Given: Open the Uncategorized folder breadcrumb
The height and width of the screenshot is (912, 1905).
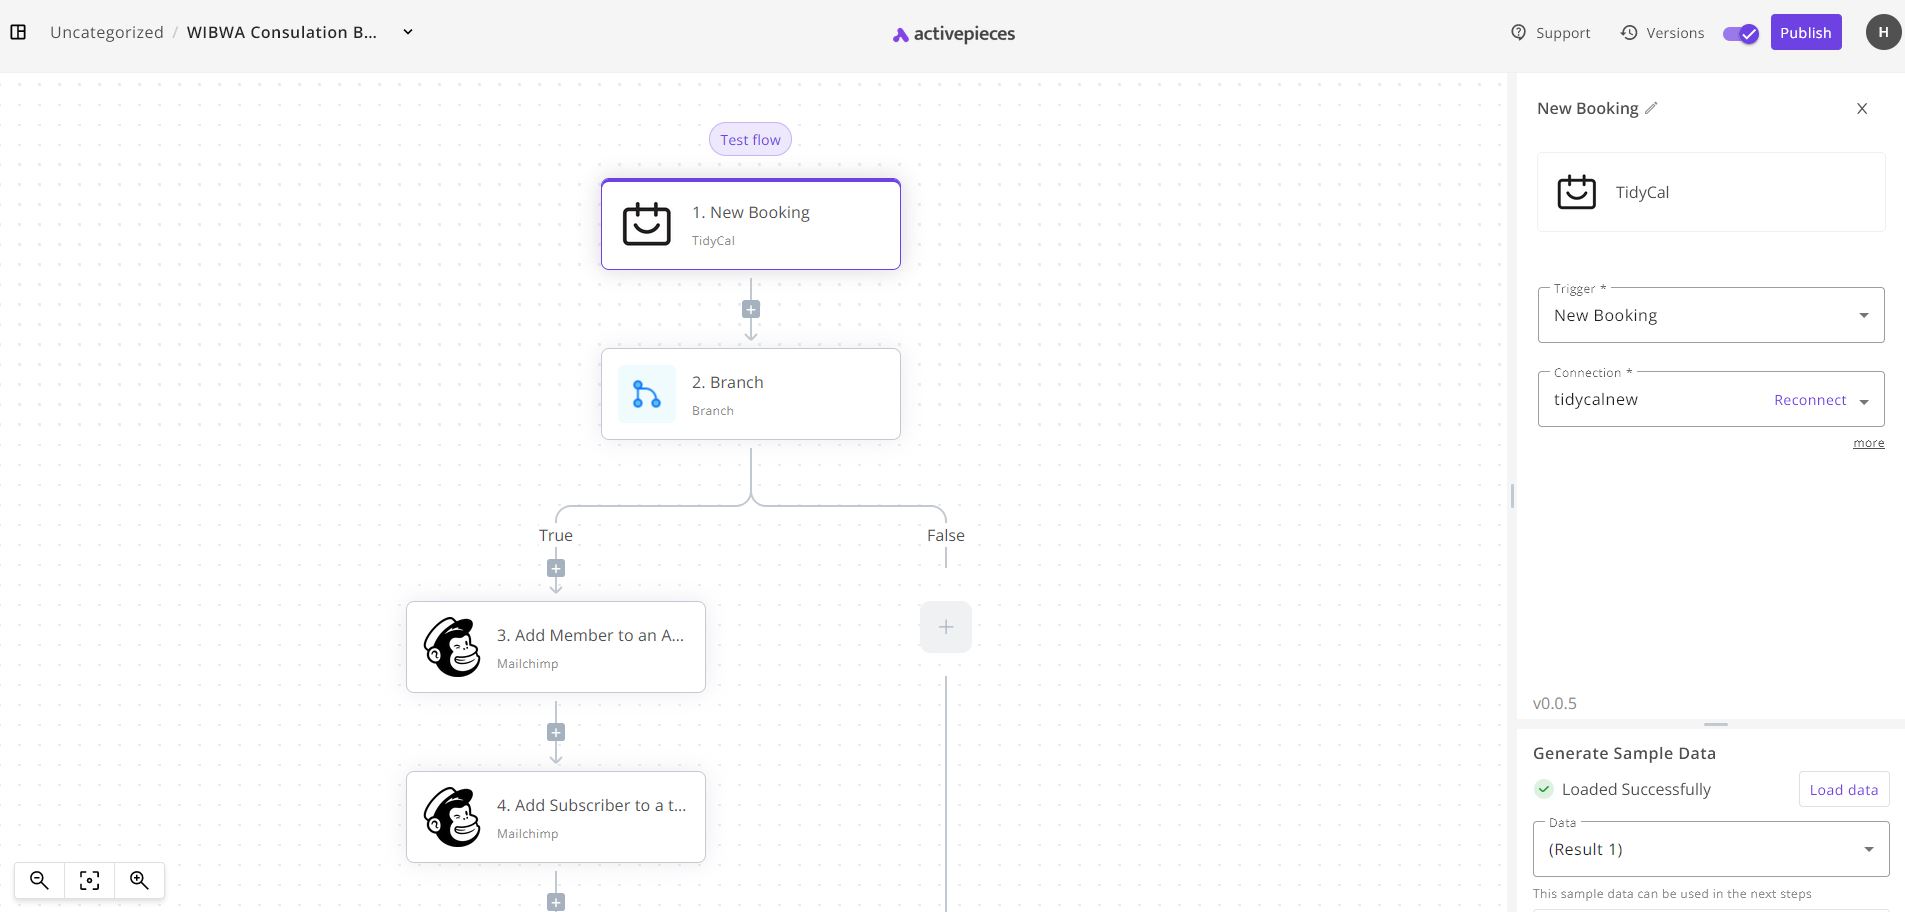Looking at the screenshot, I should click(x=107, y=32).
